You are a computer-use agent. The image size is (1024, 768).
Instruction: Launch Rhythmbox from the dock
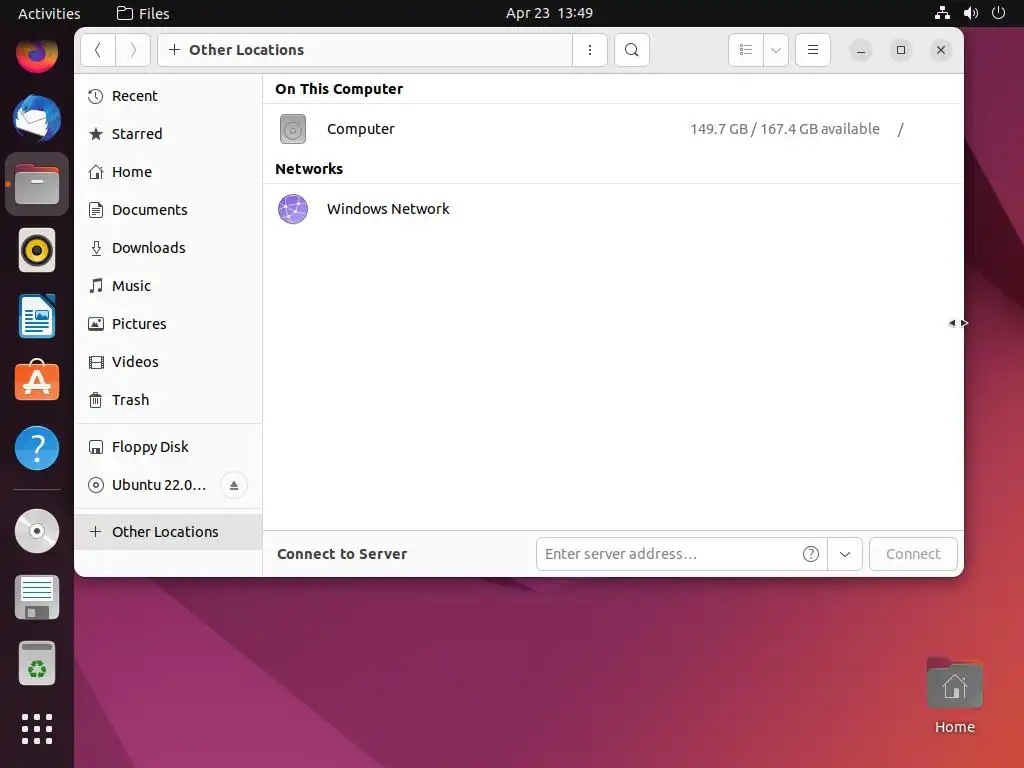tap(37, 250)
